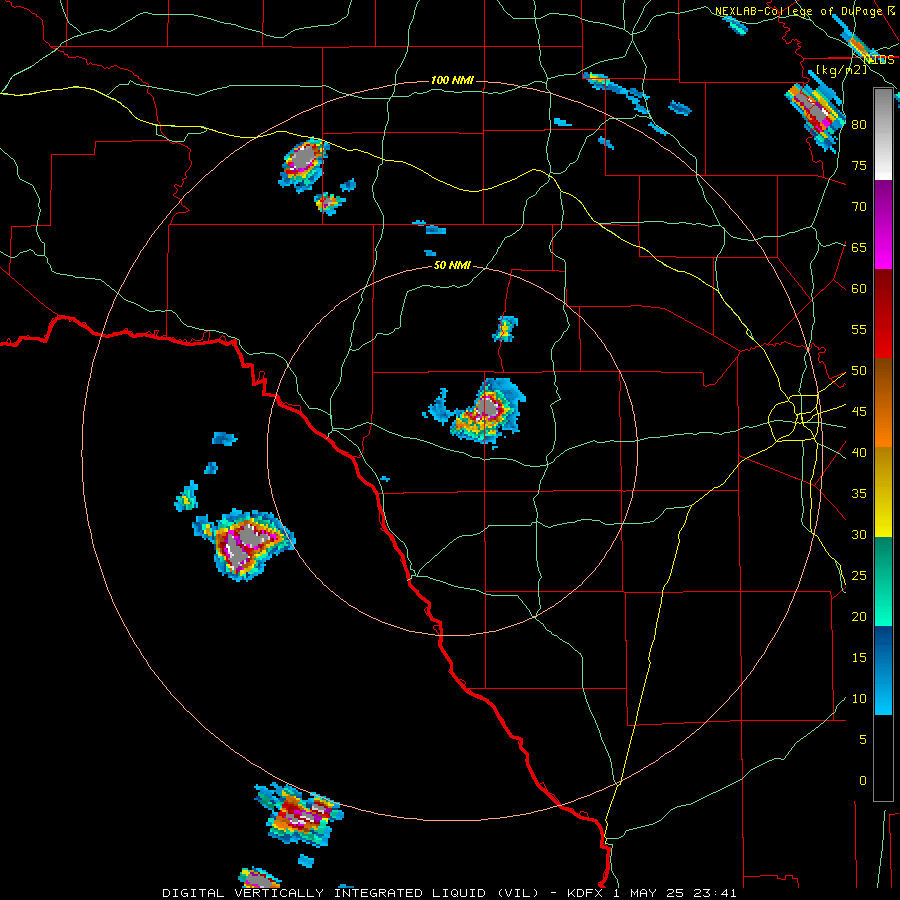Click the "NIDS" label above the scale

[879, 59]
